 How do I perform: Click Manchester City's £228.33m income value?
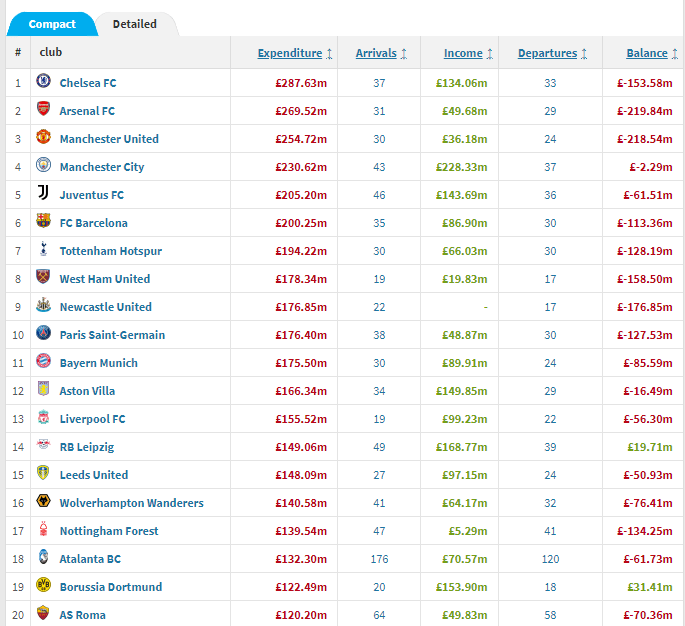tap(461, 167)
